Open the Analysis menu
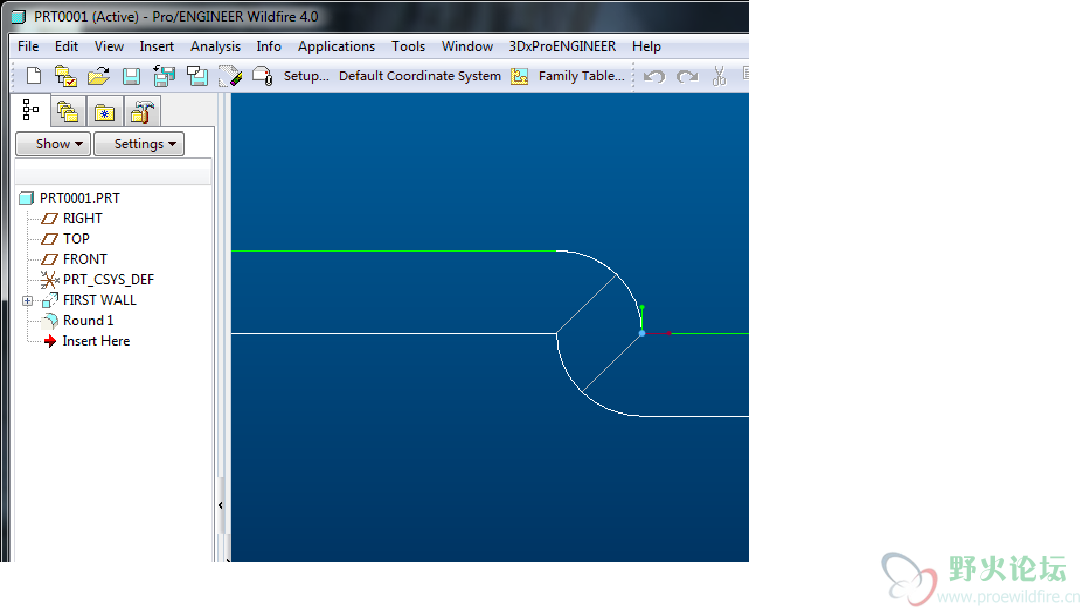1090x615 pixels. point(215,47)
